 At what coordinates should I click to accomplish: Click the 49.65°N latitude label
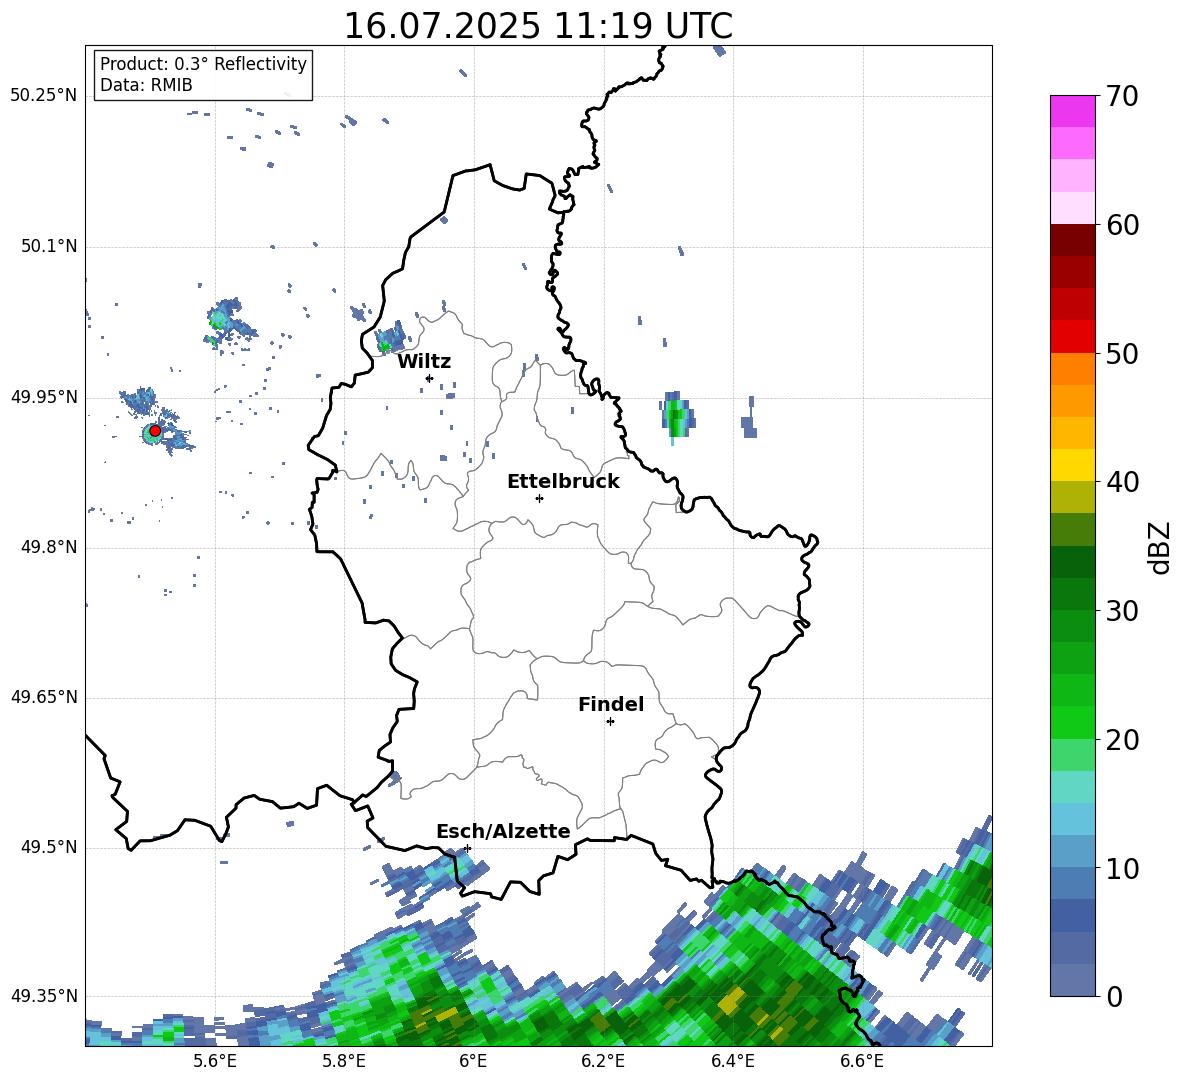pos(44,696)
